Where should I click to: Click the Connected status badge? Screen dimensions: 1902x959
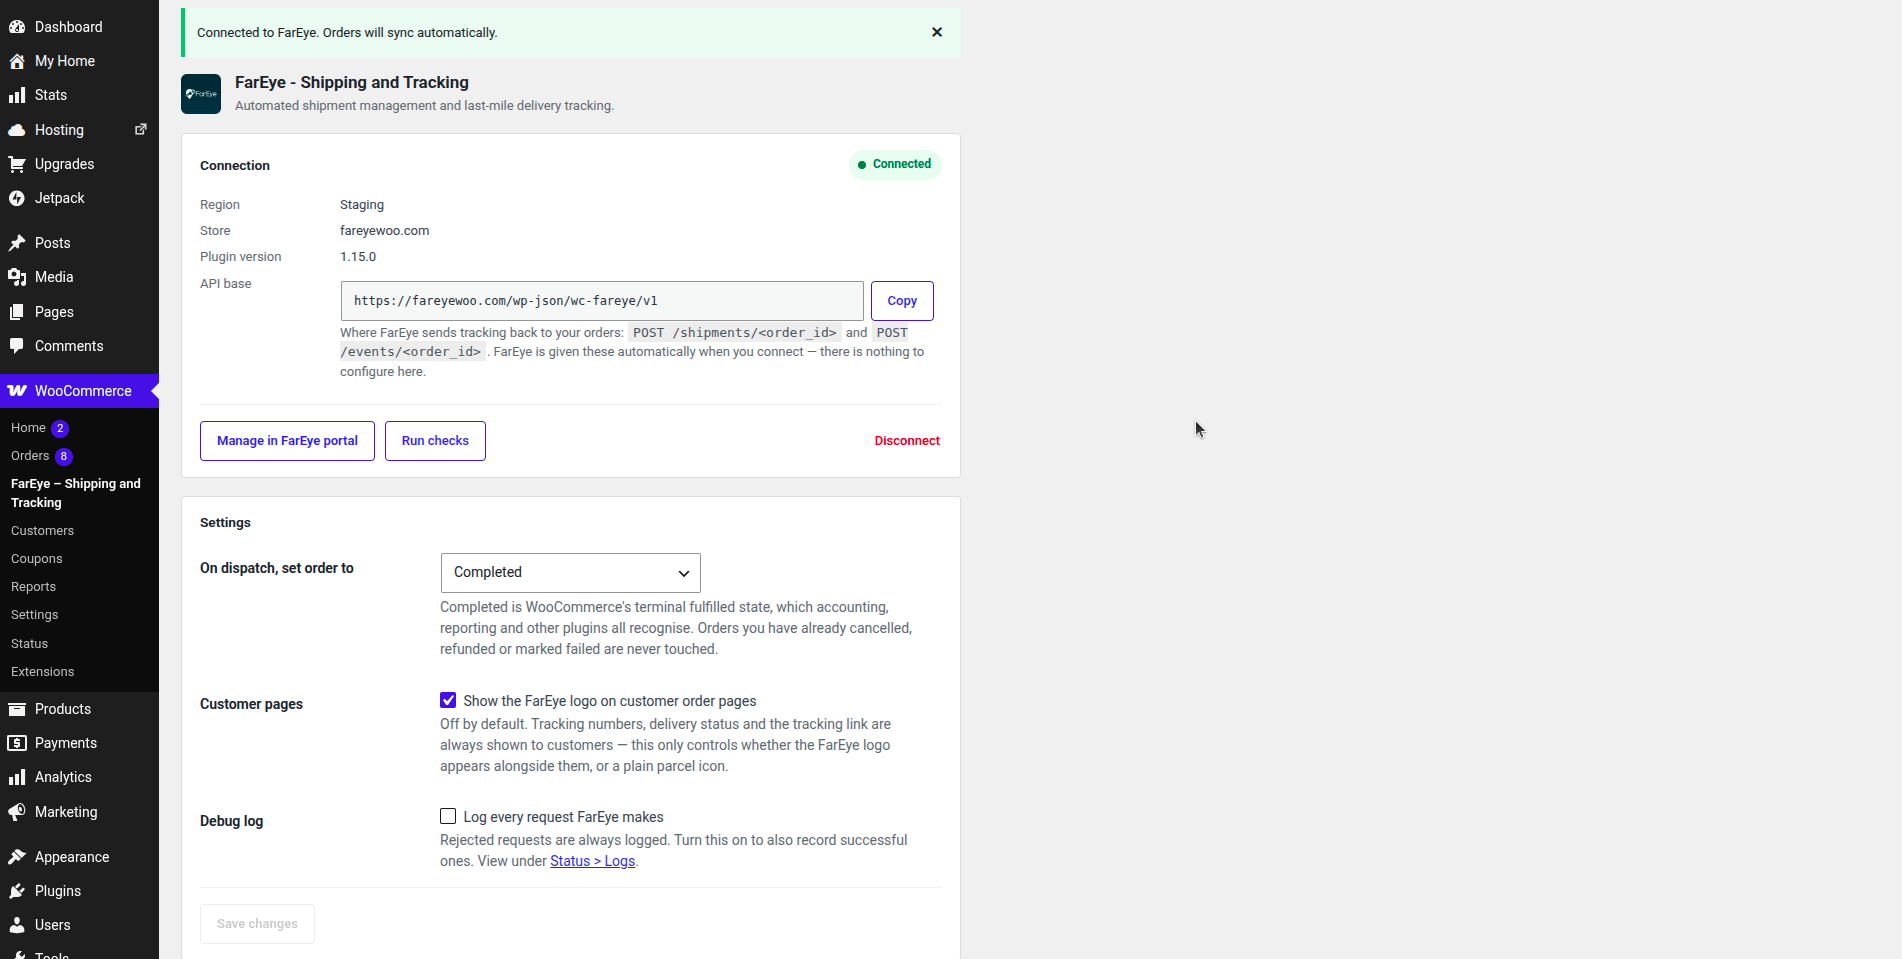[895, 164]
